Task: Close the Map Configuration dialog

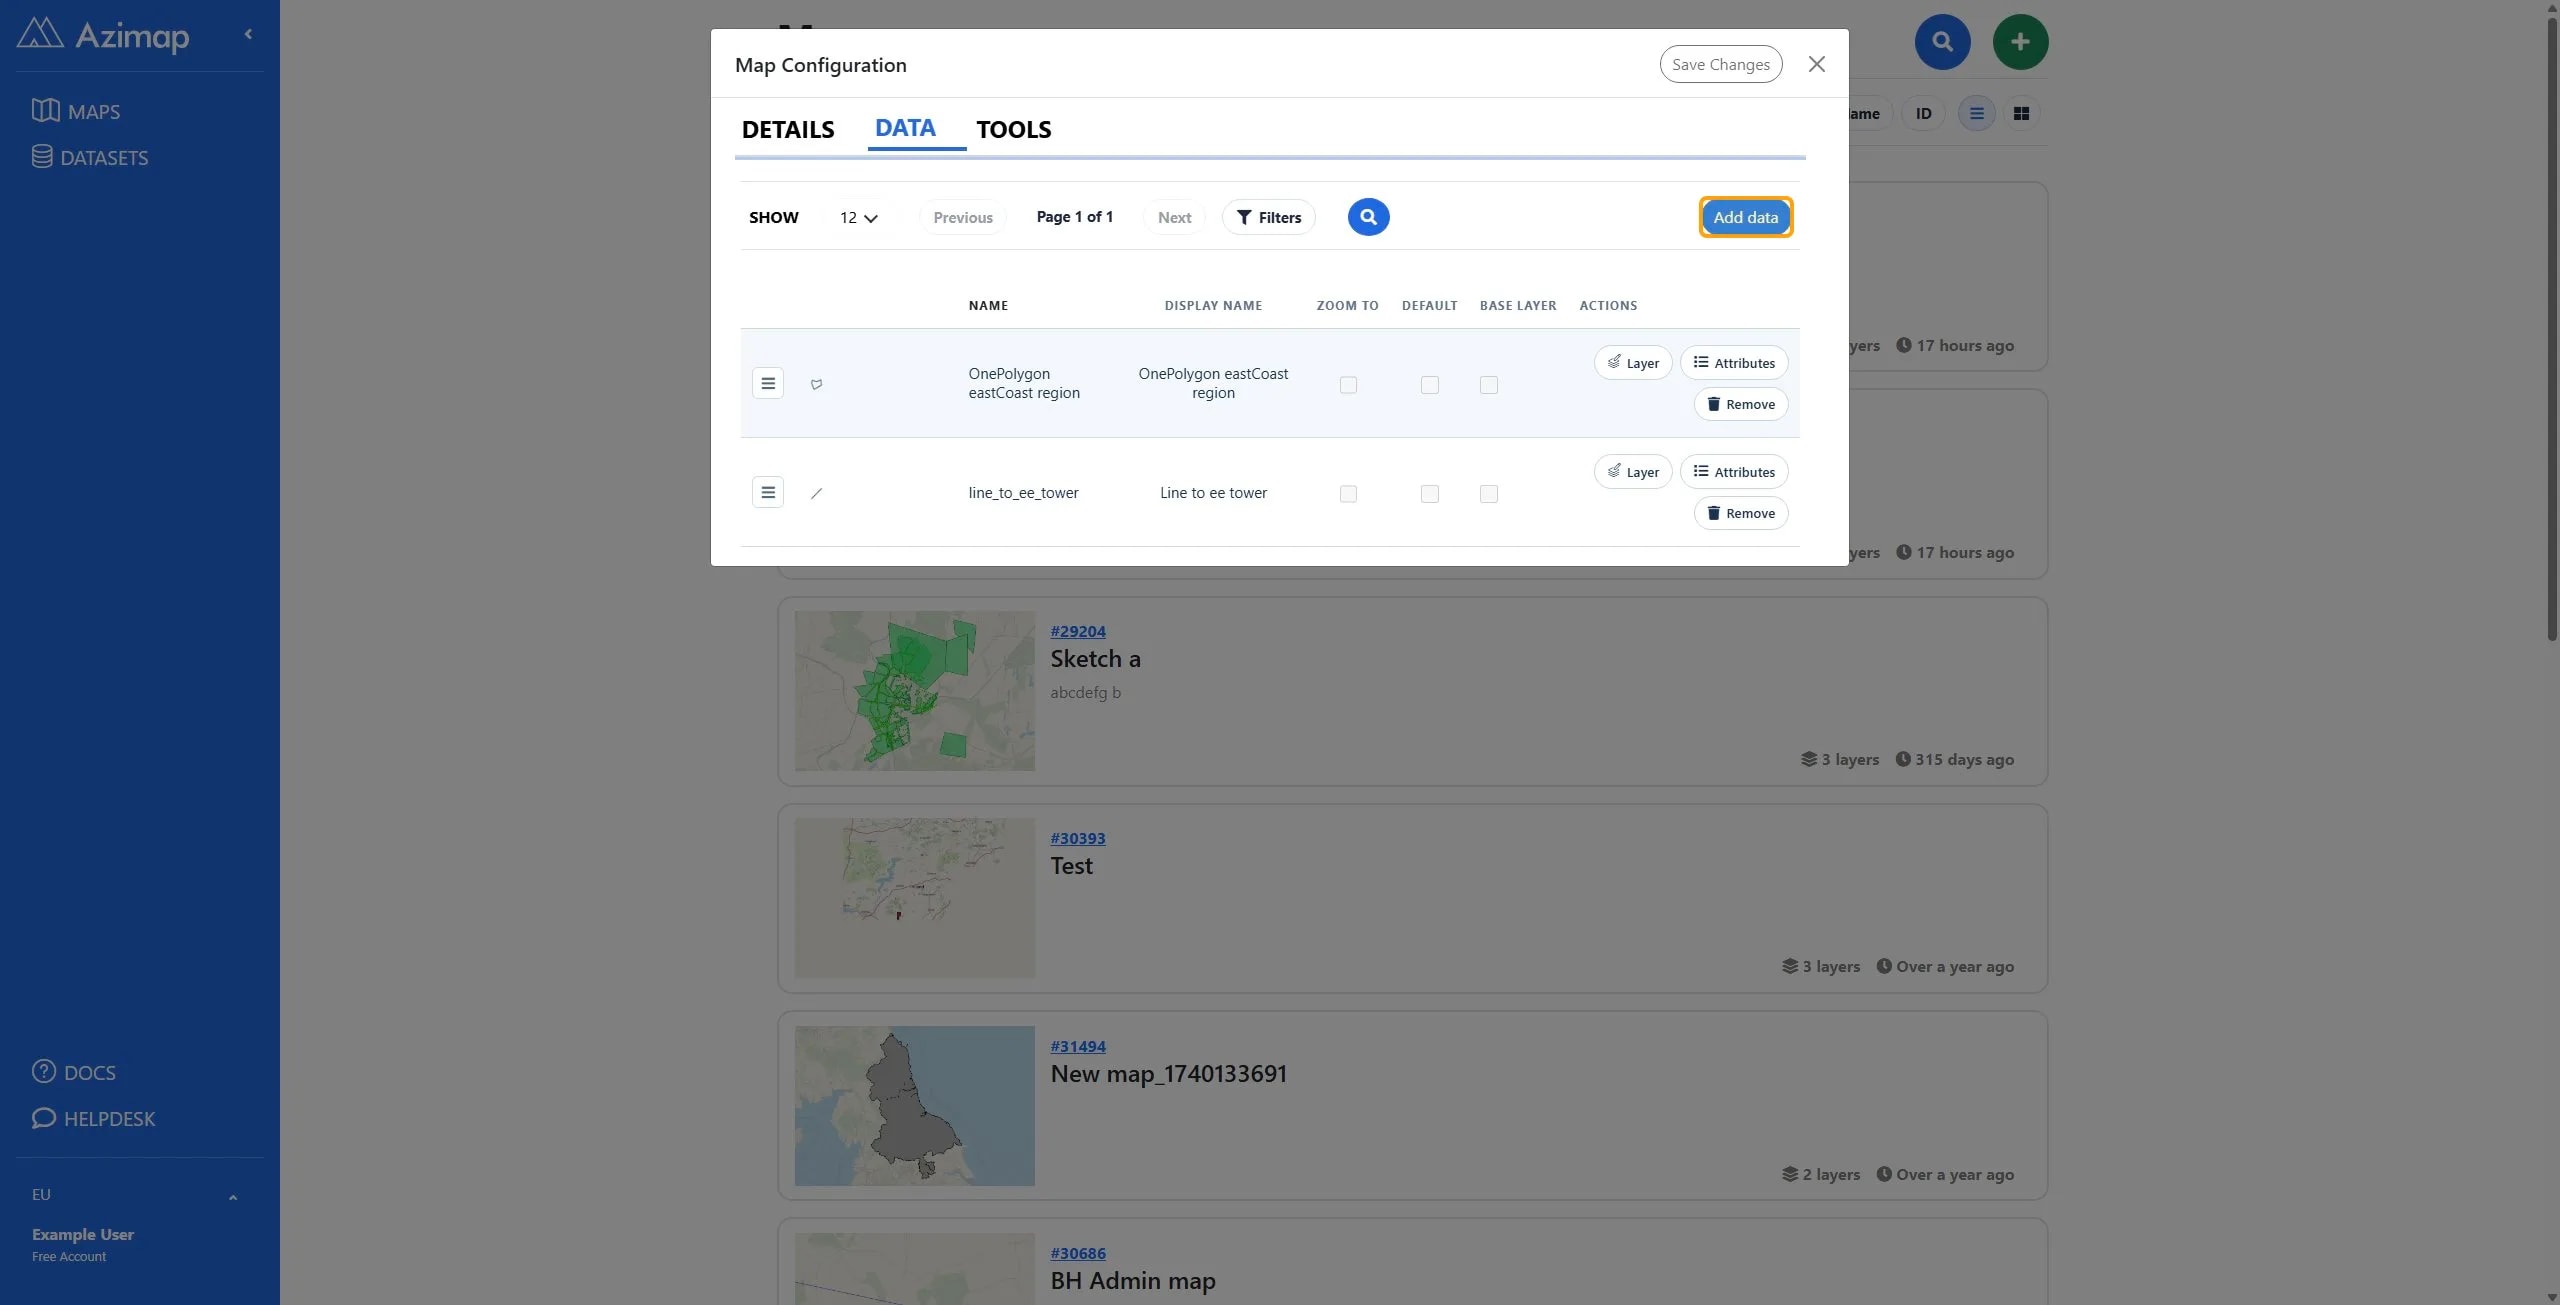Action: tap(1817, 64)
